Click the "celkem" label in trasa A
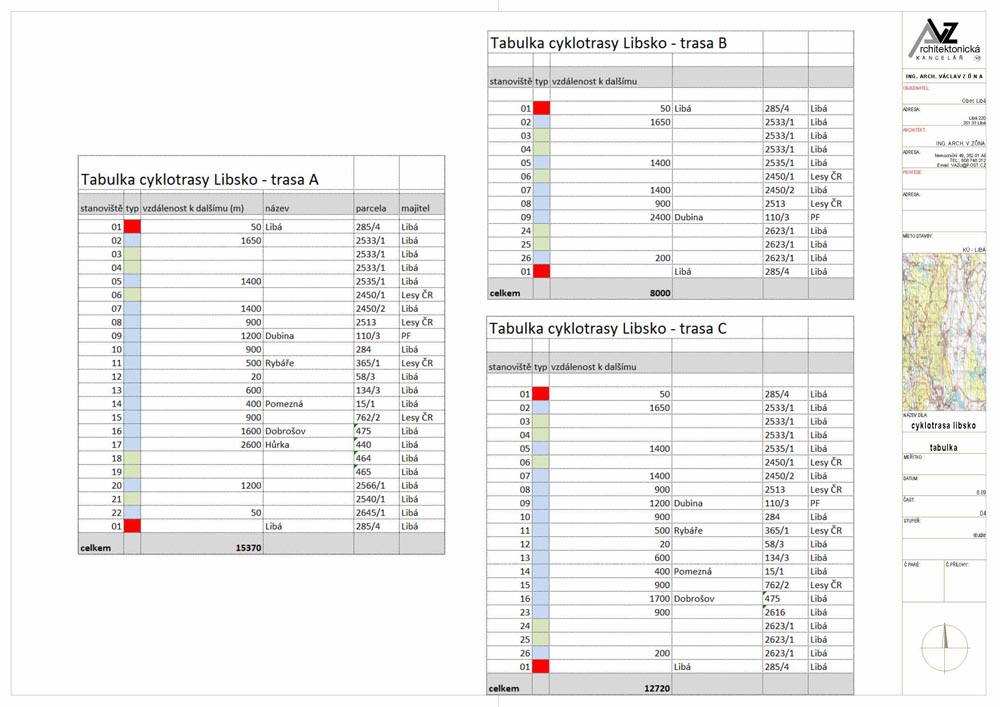1000x707 pixels. (96, 548)
